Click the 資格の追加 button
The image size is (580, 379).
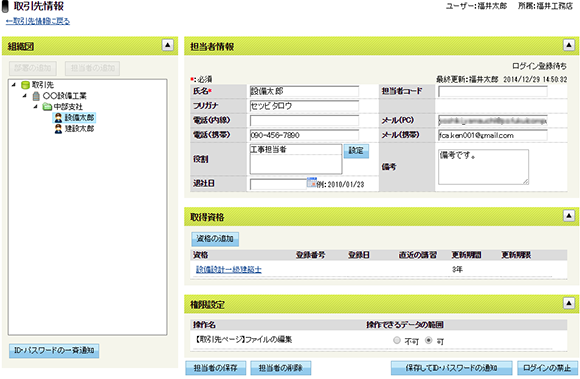click(x=215, y=239)
